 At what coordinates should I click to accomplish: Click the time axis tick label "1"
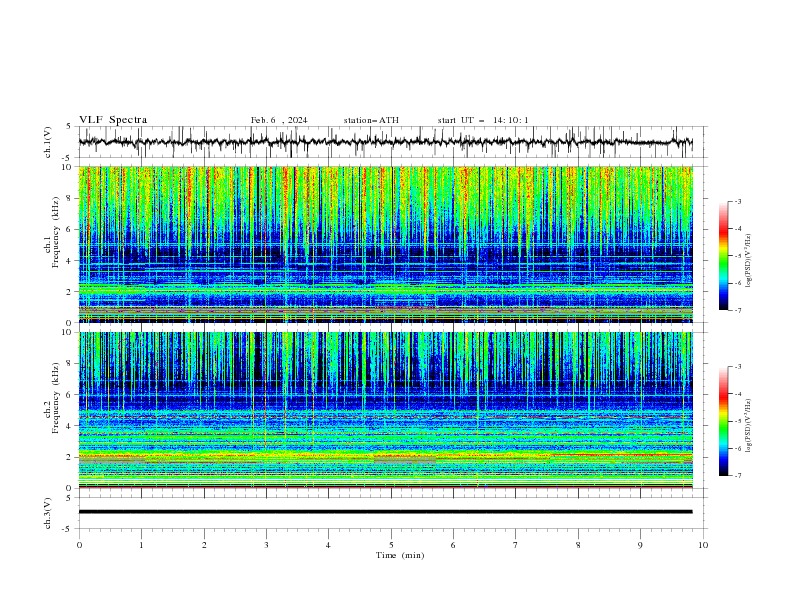(141, 545)
